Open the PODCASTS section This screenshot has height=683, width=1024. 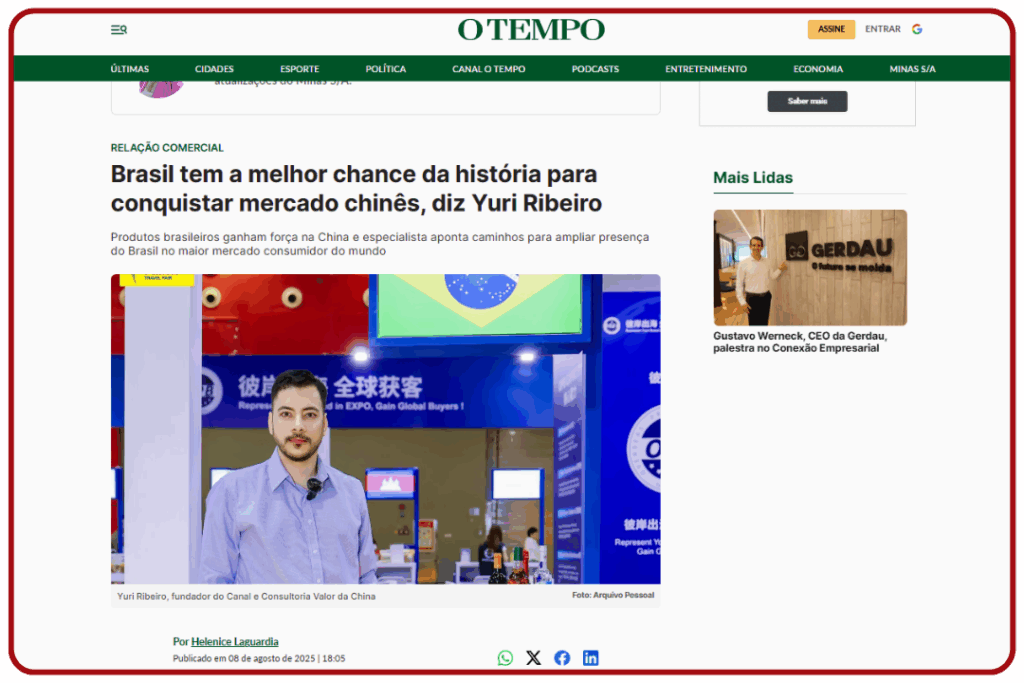[x=595, y=69]
